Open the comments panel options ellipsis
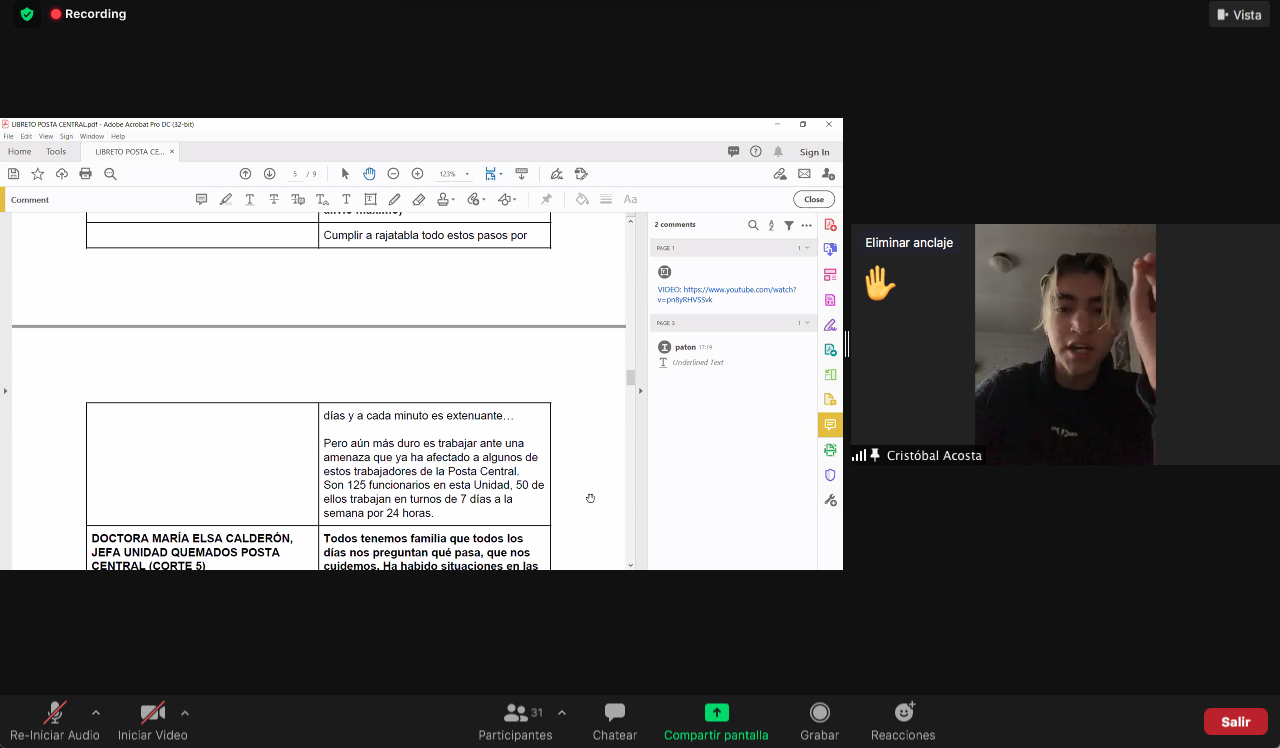Image resolution: width=1280 pixels, height=748 pixels. pos(806,225)
